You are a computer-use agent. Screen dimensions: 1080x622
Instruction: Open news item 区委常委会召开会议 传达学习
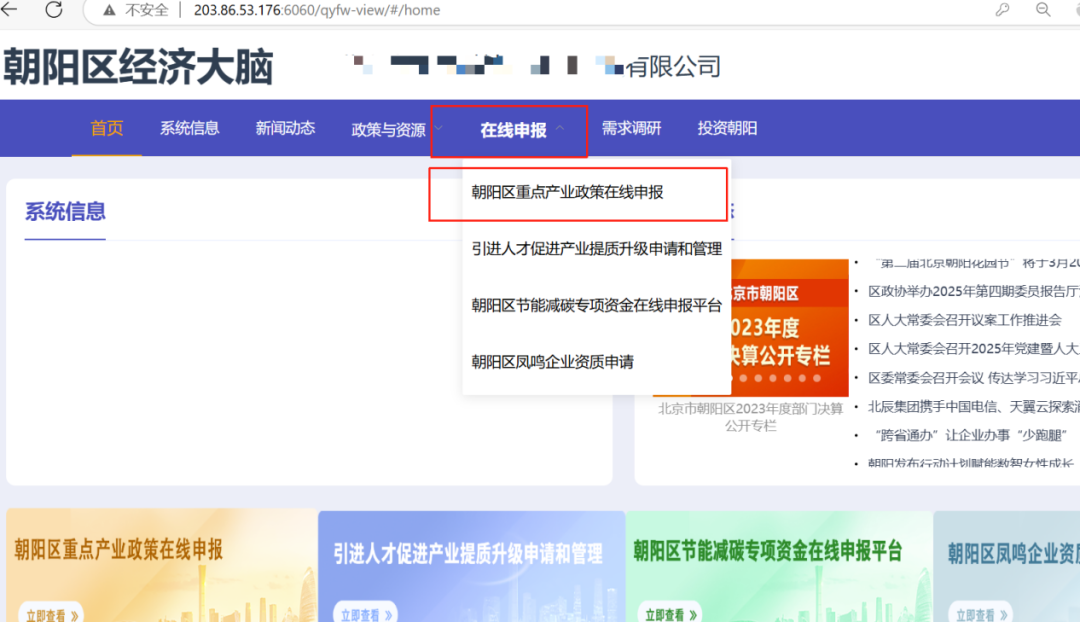point(974,377)
